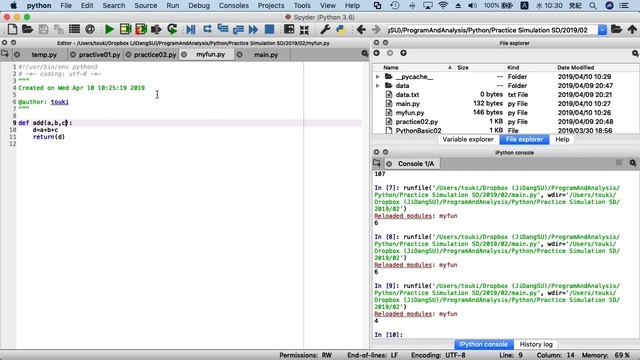Click the Open file folder icon in main toolbar
The width and height of the screenshot is (640, 360).
pyautogui.click(x=27, y=29)
